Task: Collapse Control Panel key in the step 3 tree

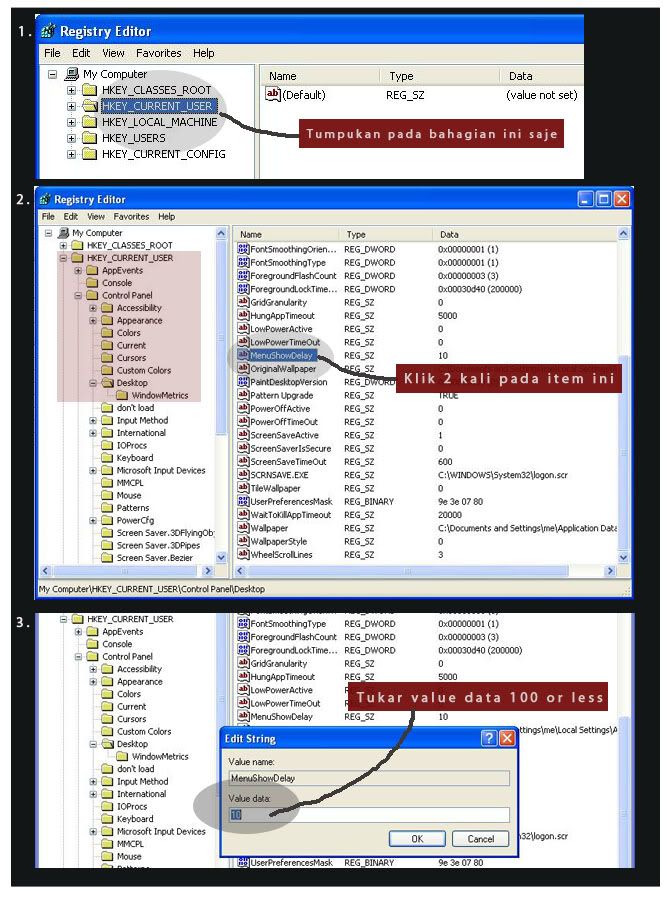Action: pos(79,657)
